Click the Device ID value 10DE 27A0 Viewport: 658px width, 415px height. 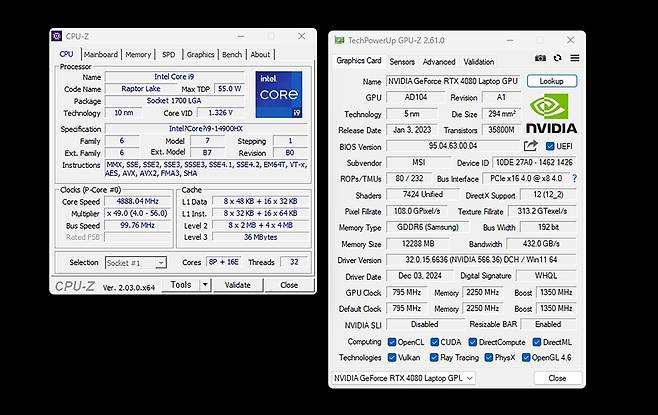click(534, 162)
